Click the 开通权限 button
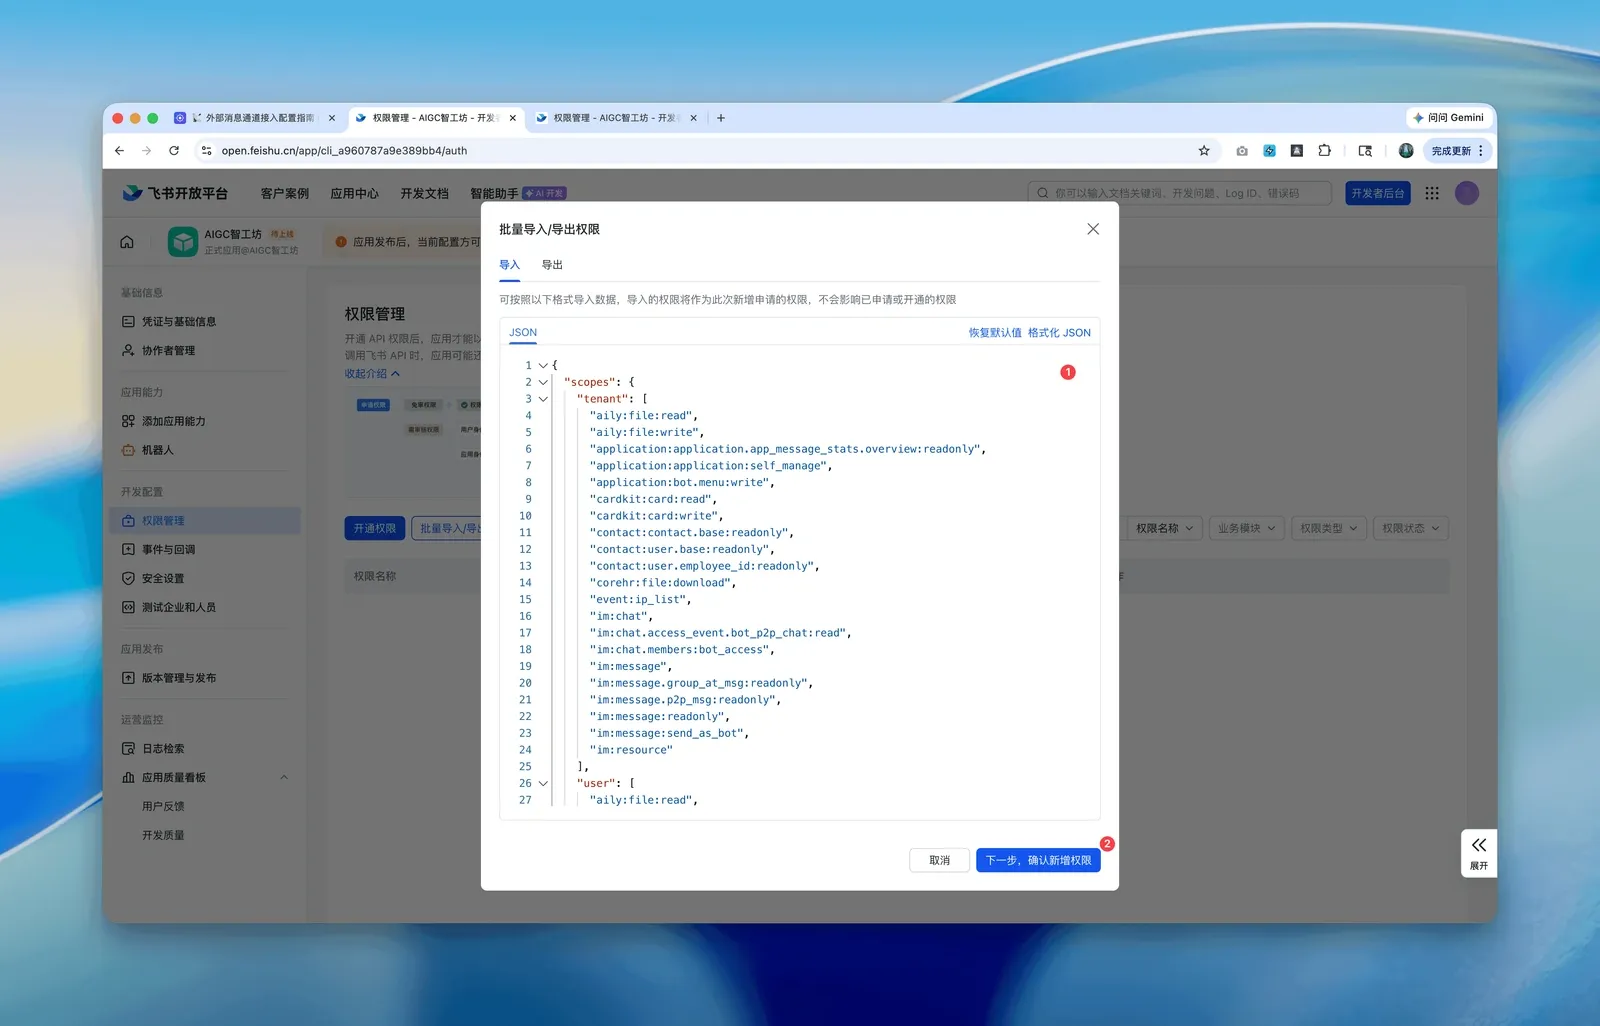1600x1026 pixels. tap(375, 528)
